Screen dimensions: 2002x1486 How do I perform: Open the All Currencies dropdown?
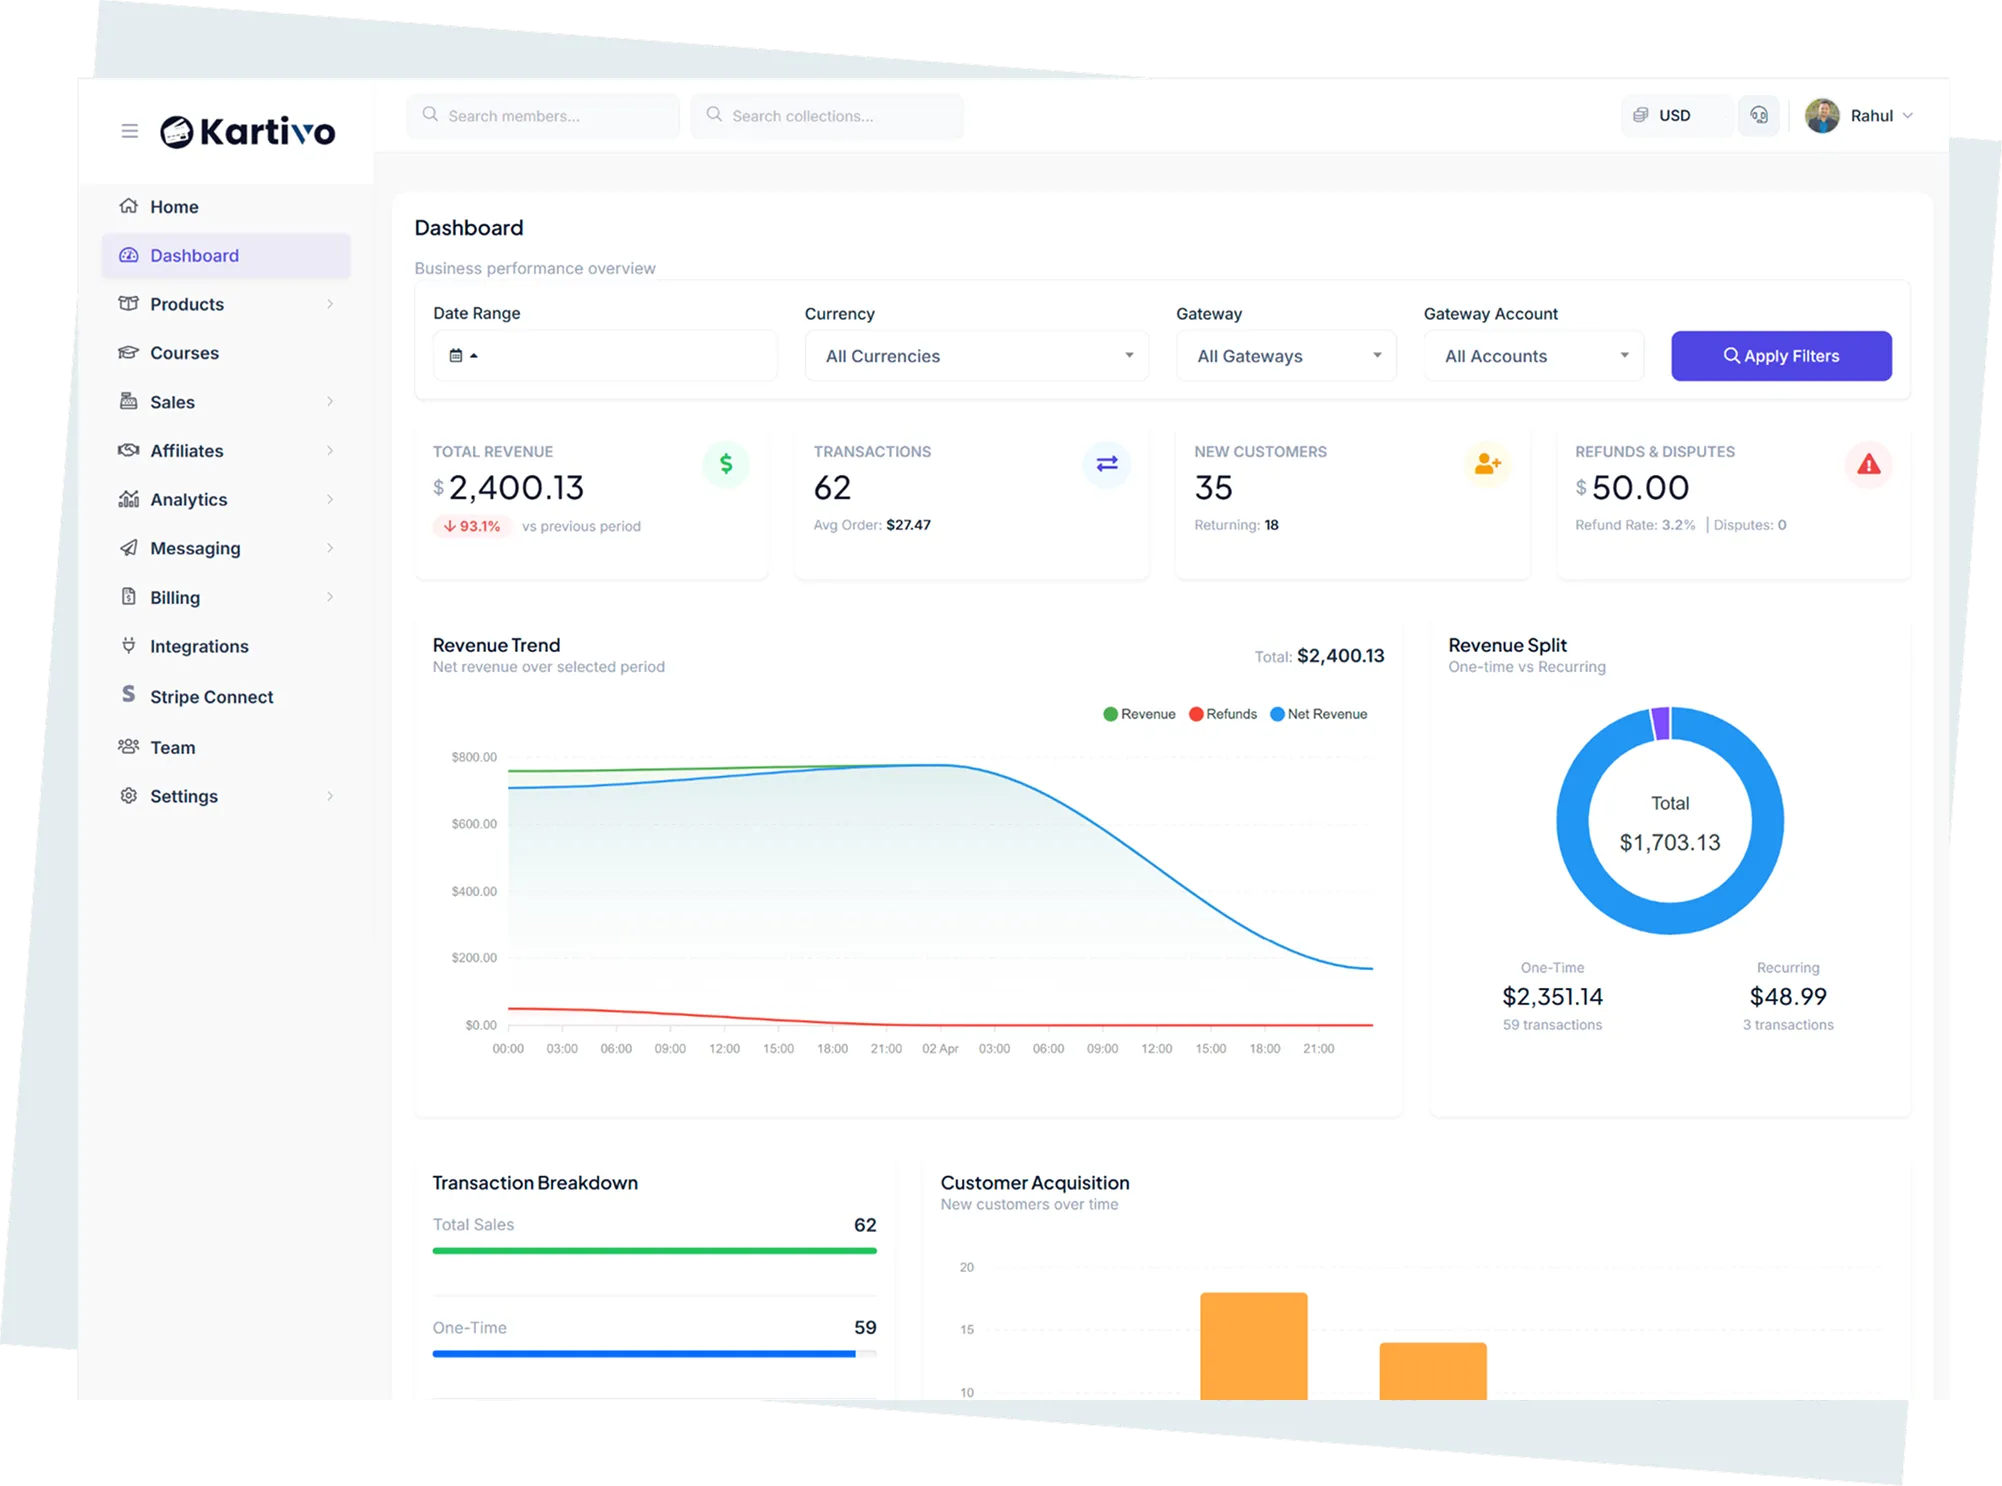click(x=976, y=355)
